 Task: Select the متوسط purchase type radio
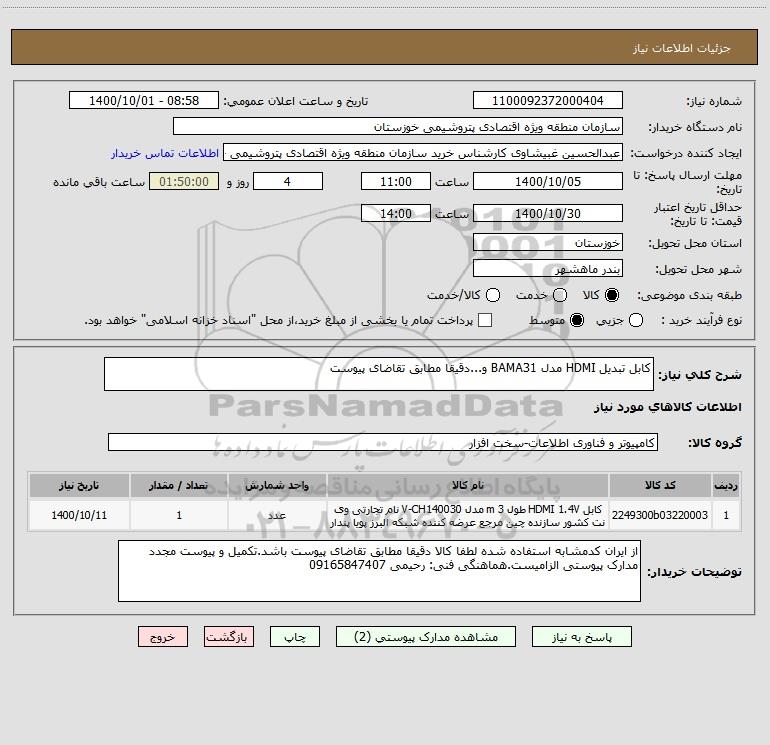click(x=577, y=320)
